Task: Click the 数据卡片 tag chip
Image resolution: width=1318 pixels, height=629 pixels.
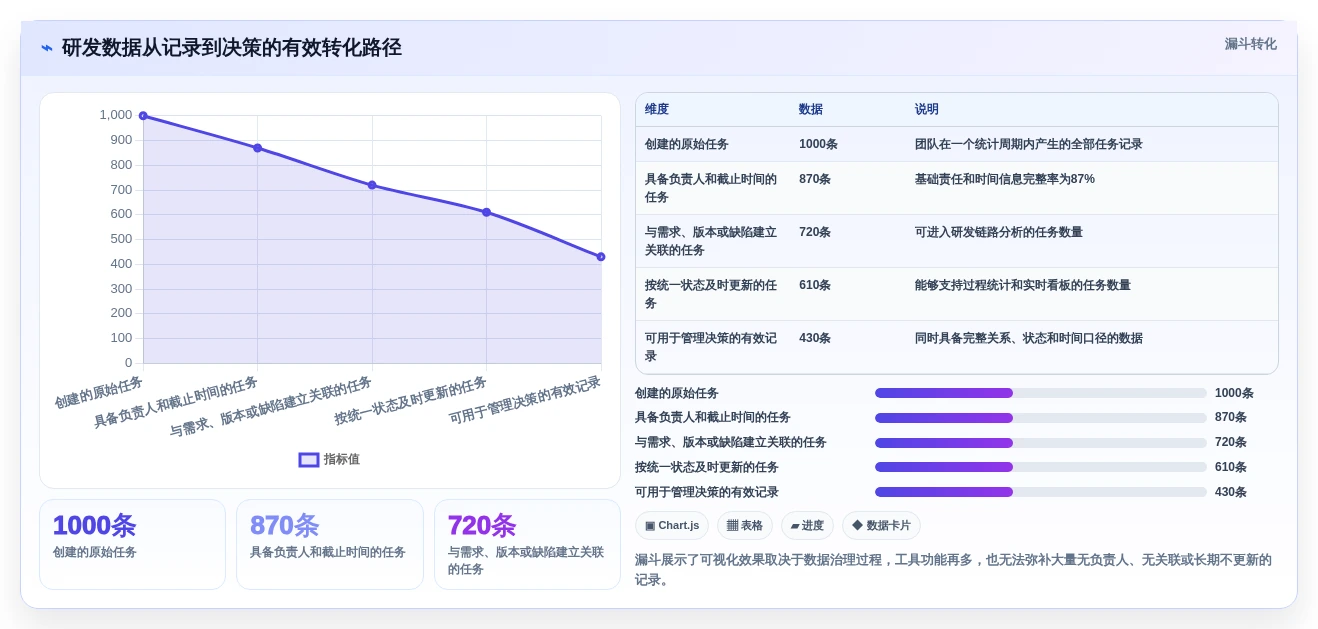Action: (881, 526)
